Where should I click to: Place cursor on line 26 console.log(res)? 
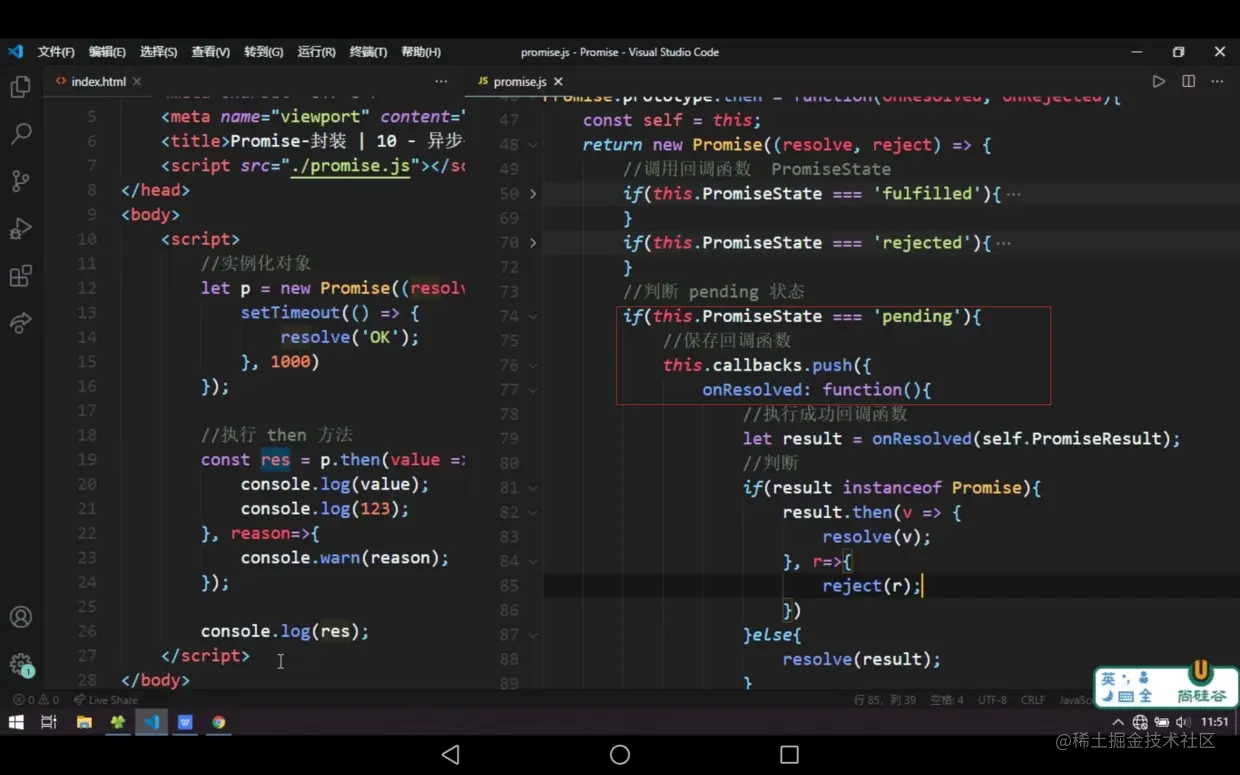[285, 632]
